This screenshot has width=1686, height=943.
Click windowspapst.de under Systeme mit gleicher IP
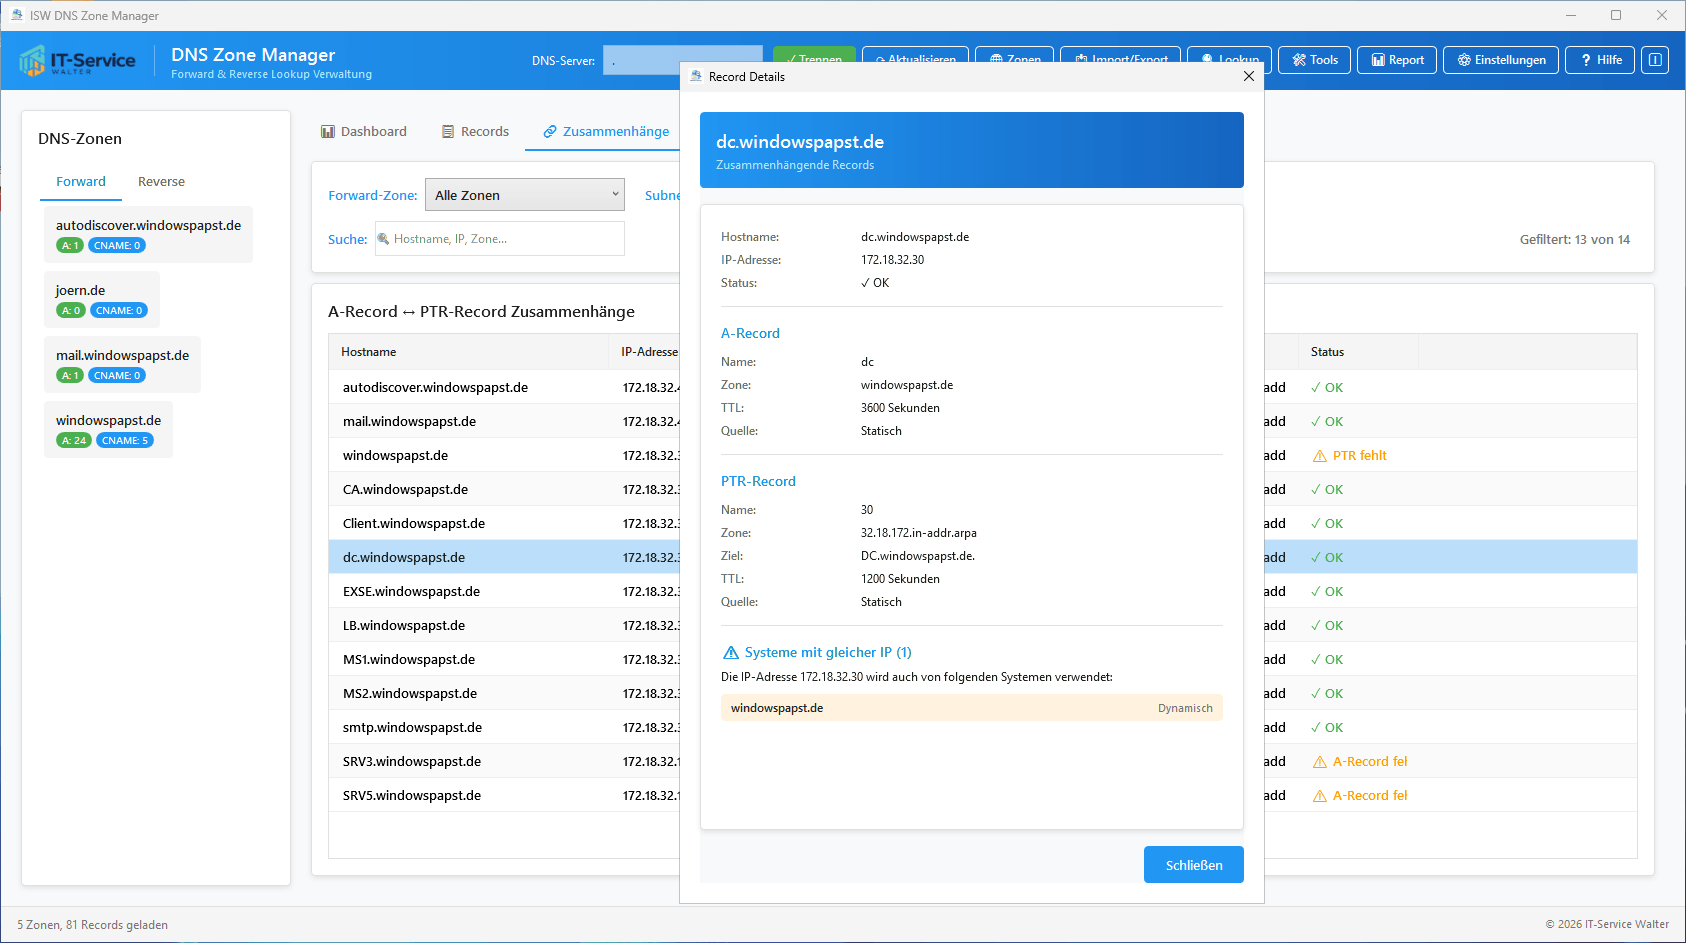click(777, 708)
